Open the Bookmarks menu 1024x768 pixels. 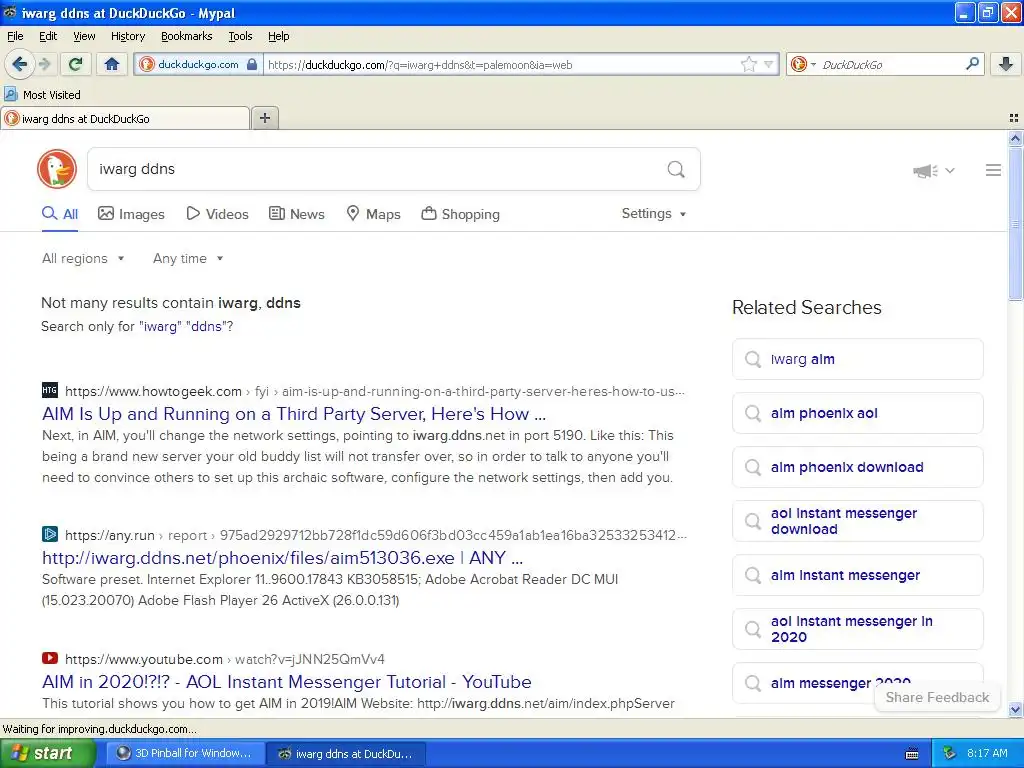187,36
